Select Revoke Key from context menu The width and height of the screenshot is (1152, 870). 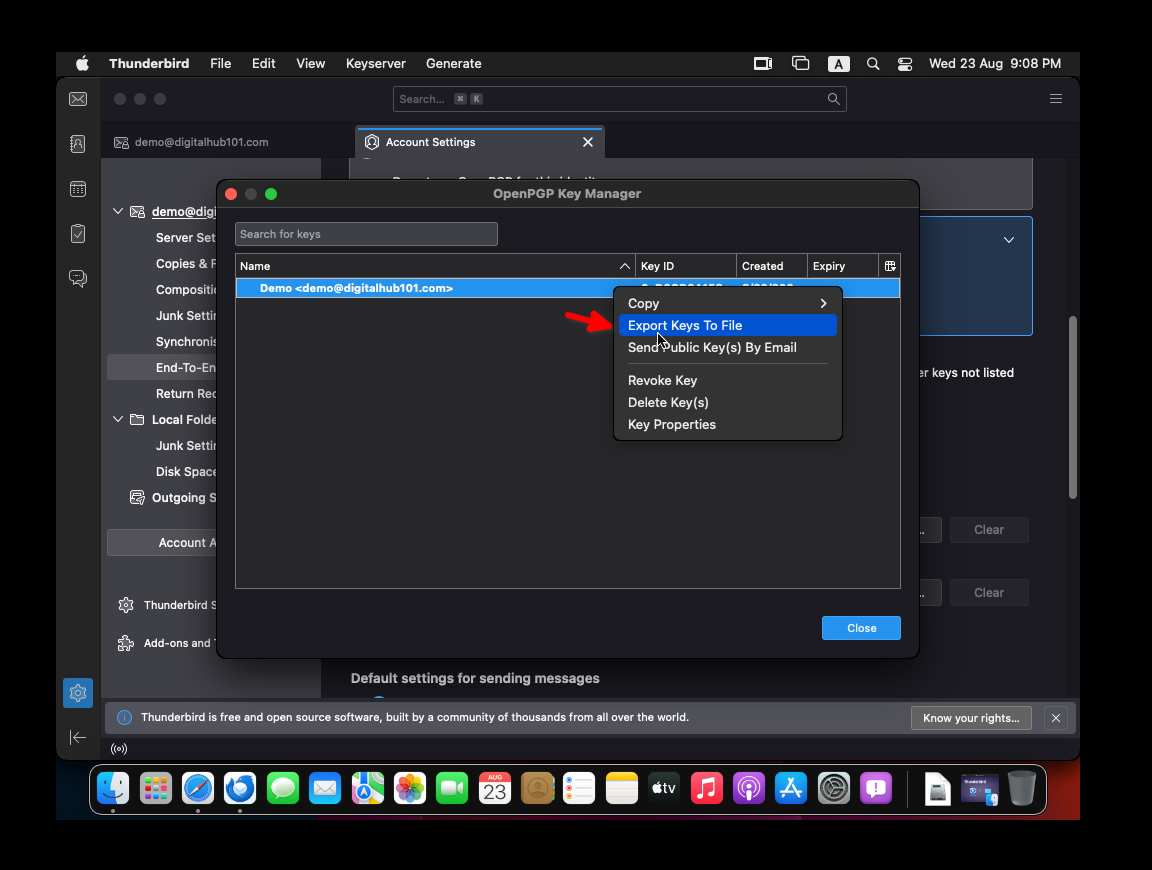[727, 381]
